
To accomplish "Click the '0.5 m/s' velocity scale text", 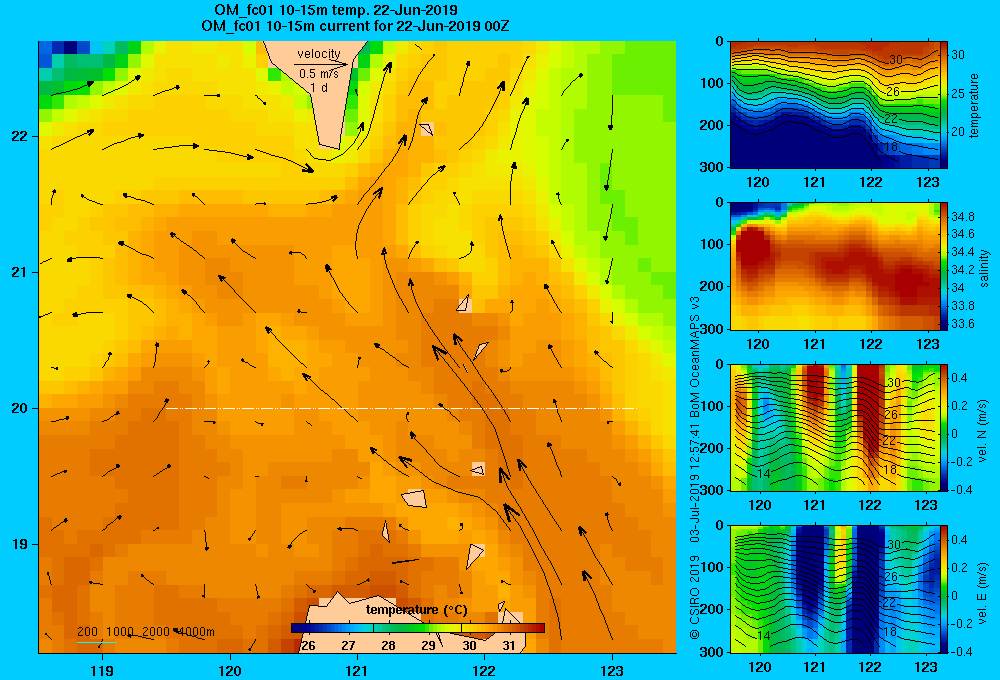I will pos(319,74).
